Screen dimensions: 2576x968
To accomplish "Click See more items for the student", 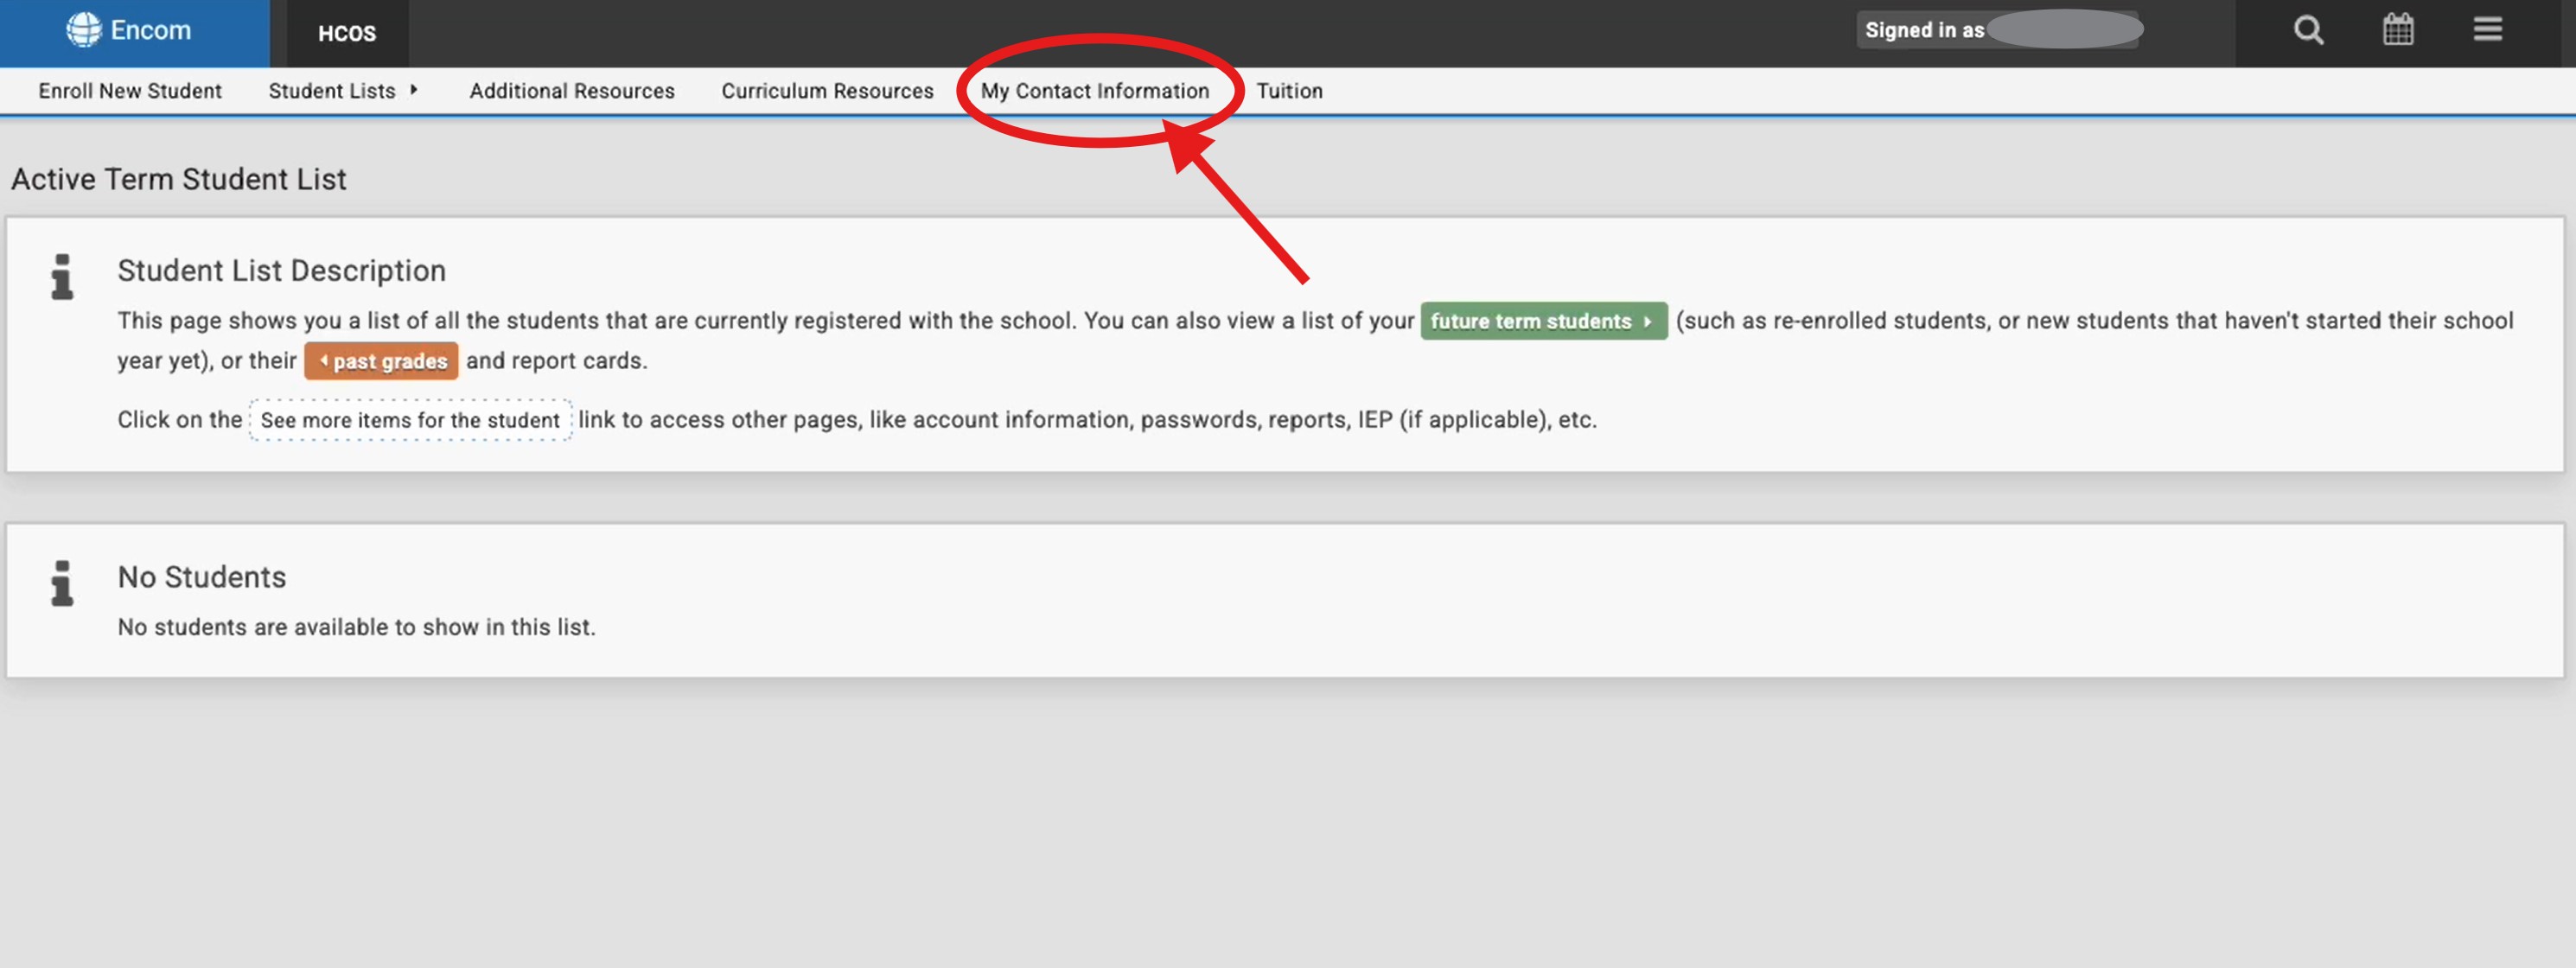I will [410, 420].
